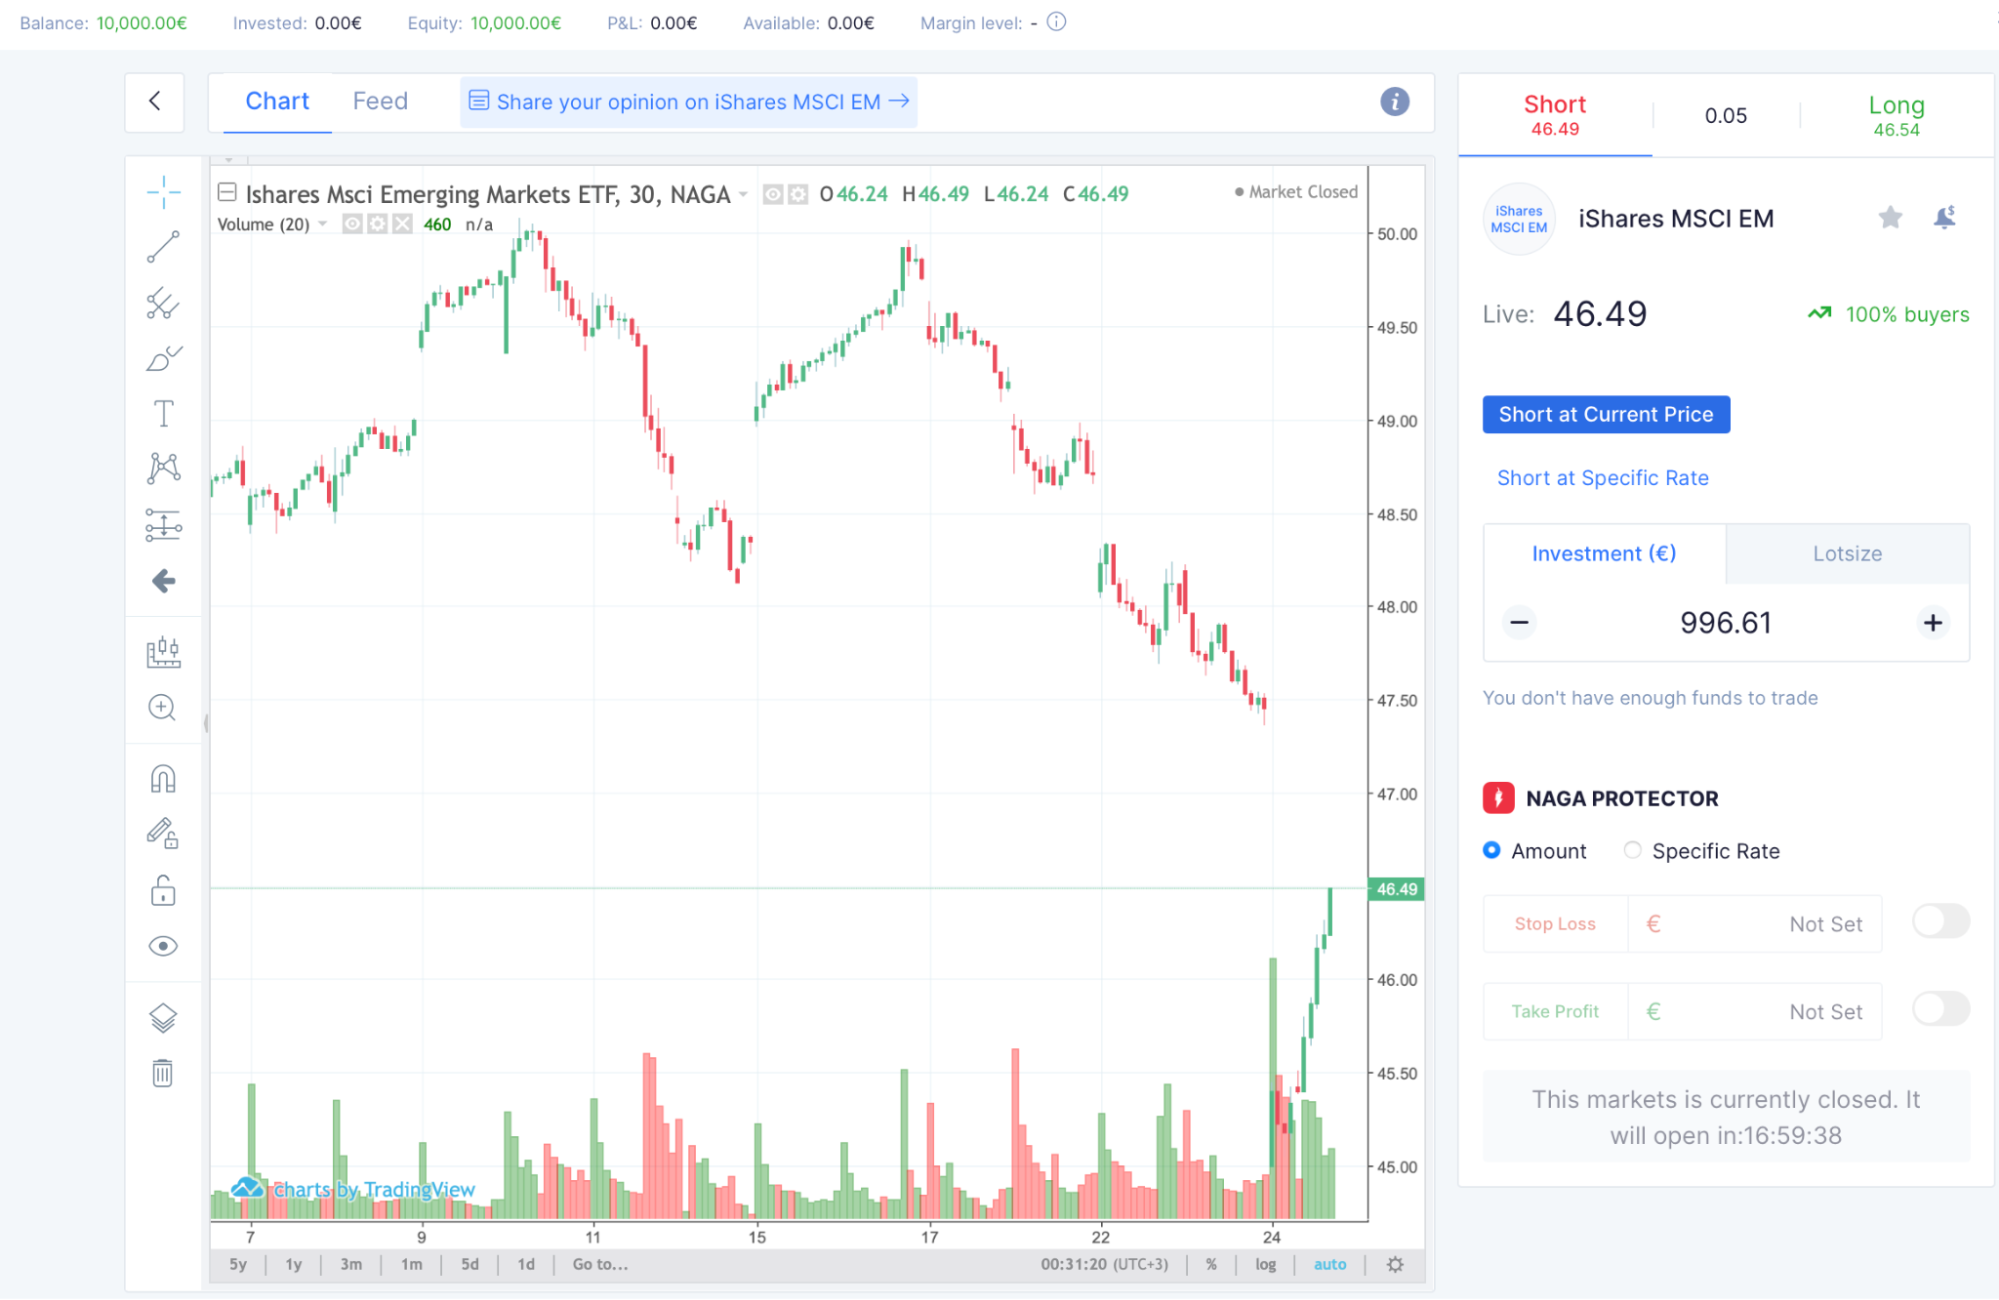The width and height of the screenshot is (1999, 1300).
Task: Set chart range to 1m
Action: (411, 1264)
